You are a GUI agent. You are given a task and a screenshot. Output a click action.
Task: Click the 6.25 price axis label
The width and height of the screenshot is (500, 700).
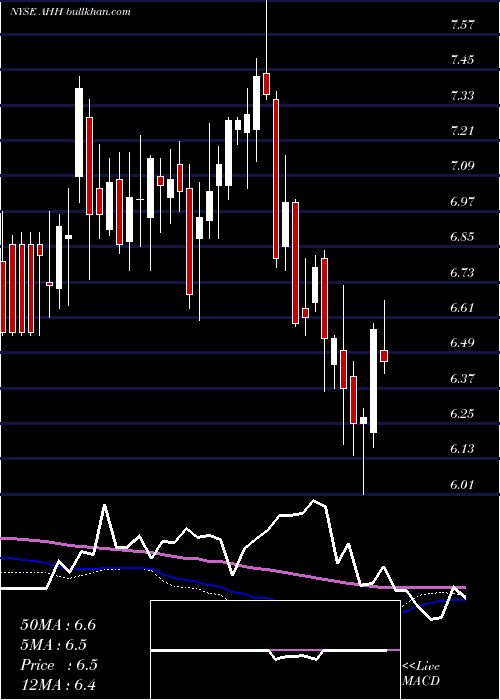coord(462,414)
